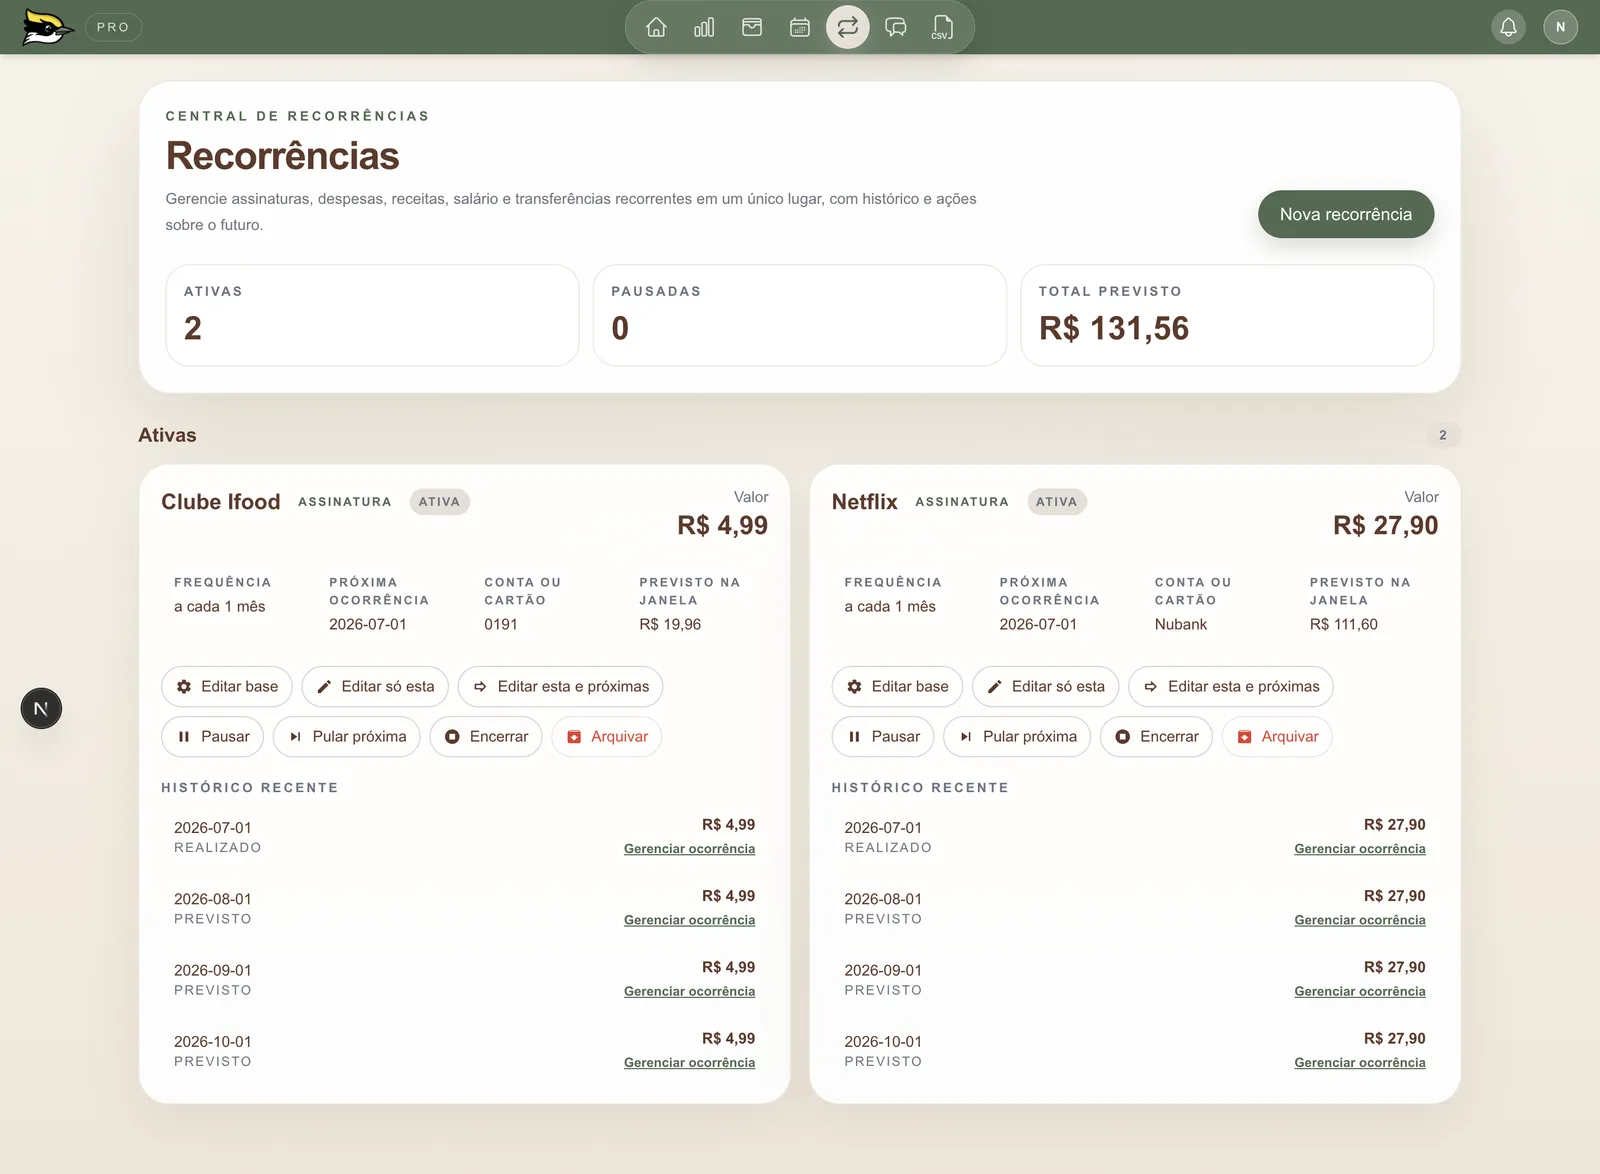Click the ASSINATURA label on Clube Ifood

(x=345, y=502)
